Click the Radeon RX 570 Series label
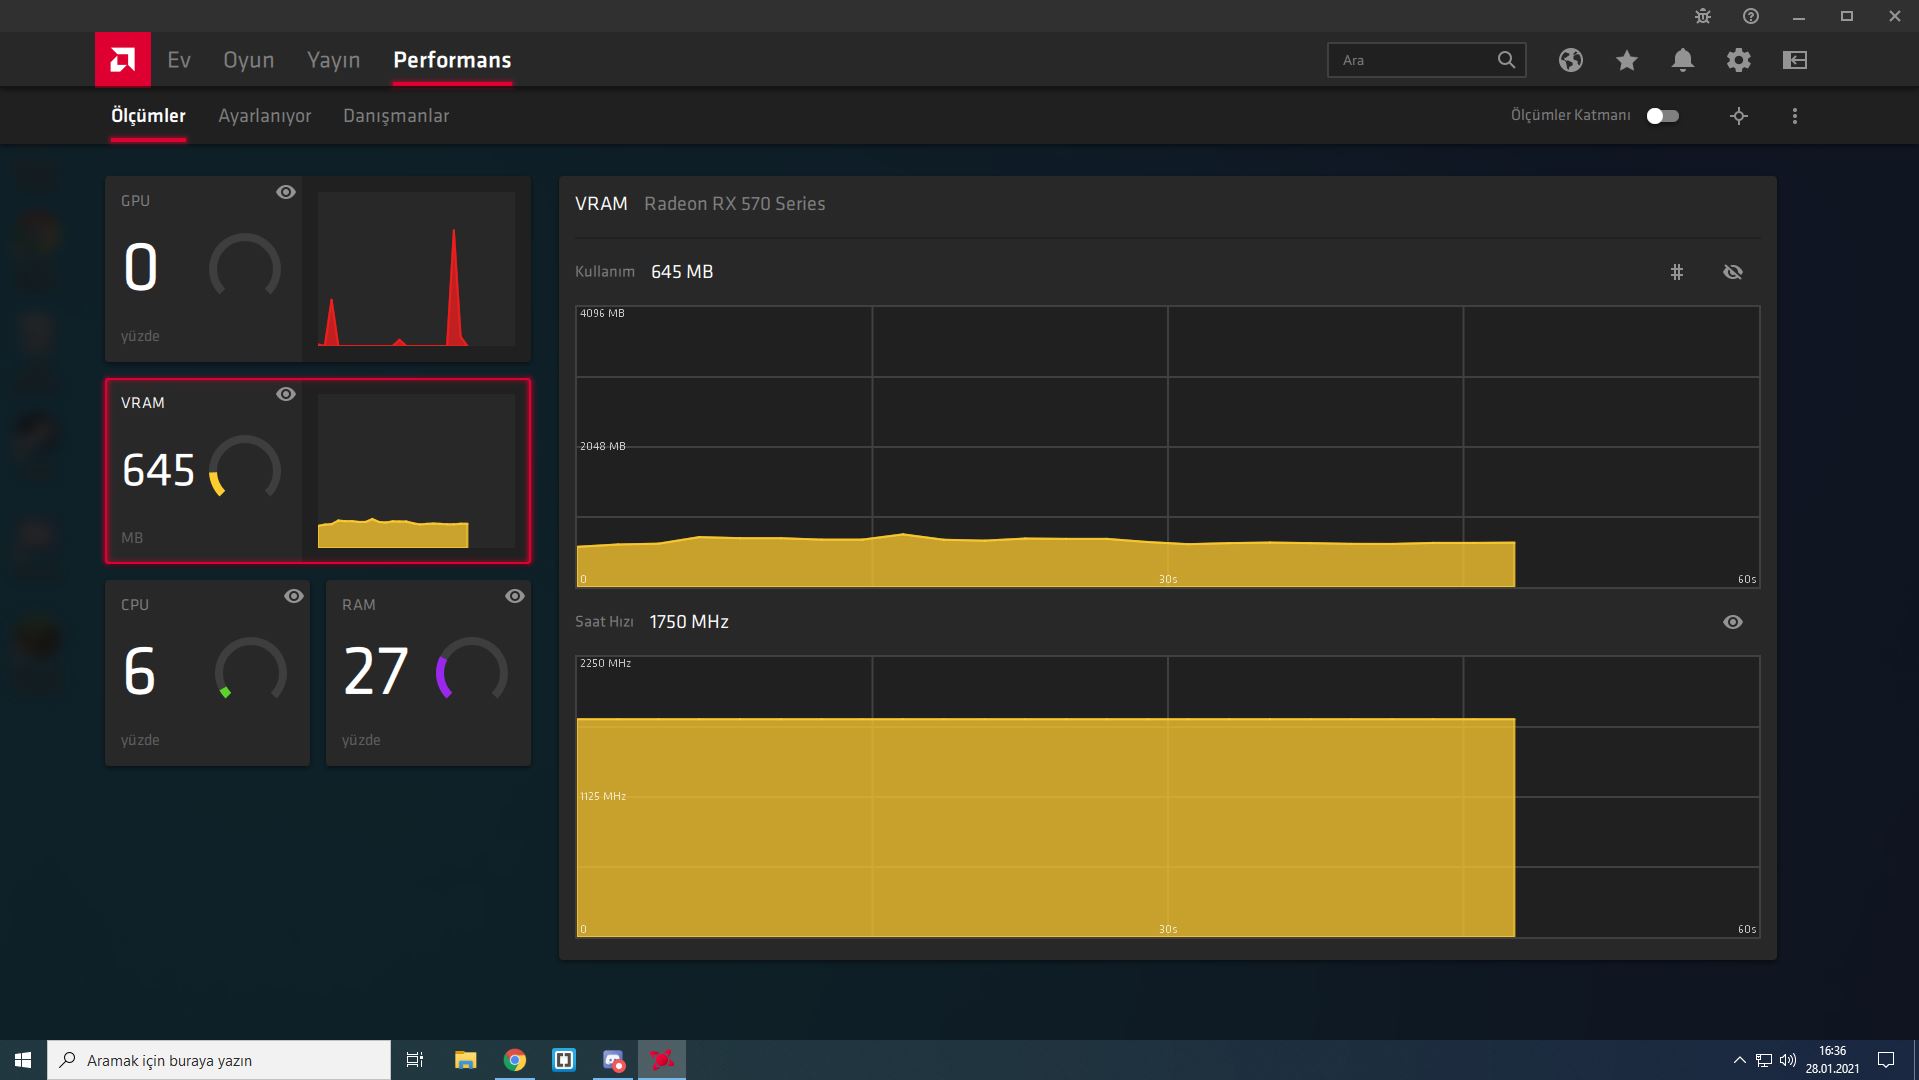 coord(735,204)
